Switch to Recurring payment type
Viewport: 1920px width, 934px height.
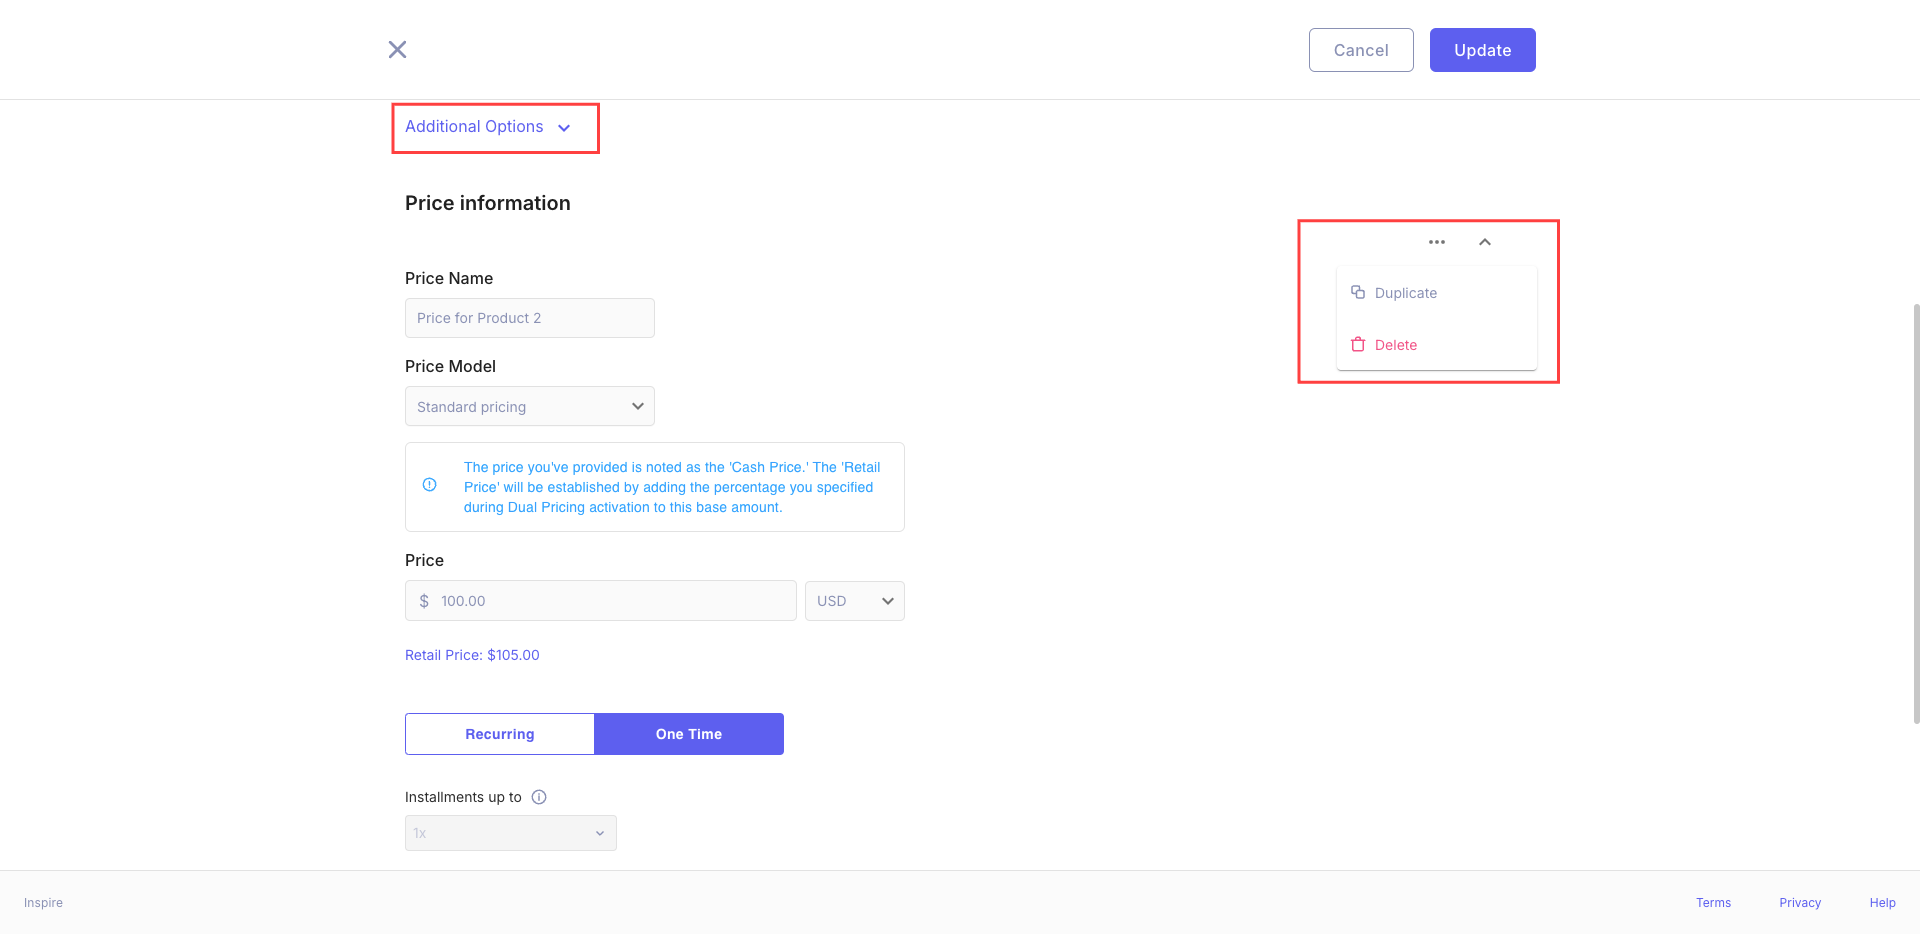[x=500, y=734]
